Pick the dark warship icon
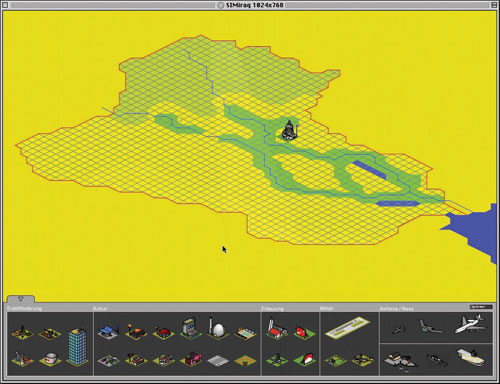This screenshot has width=500, height=384. [x=437, y=360]
